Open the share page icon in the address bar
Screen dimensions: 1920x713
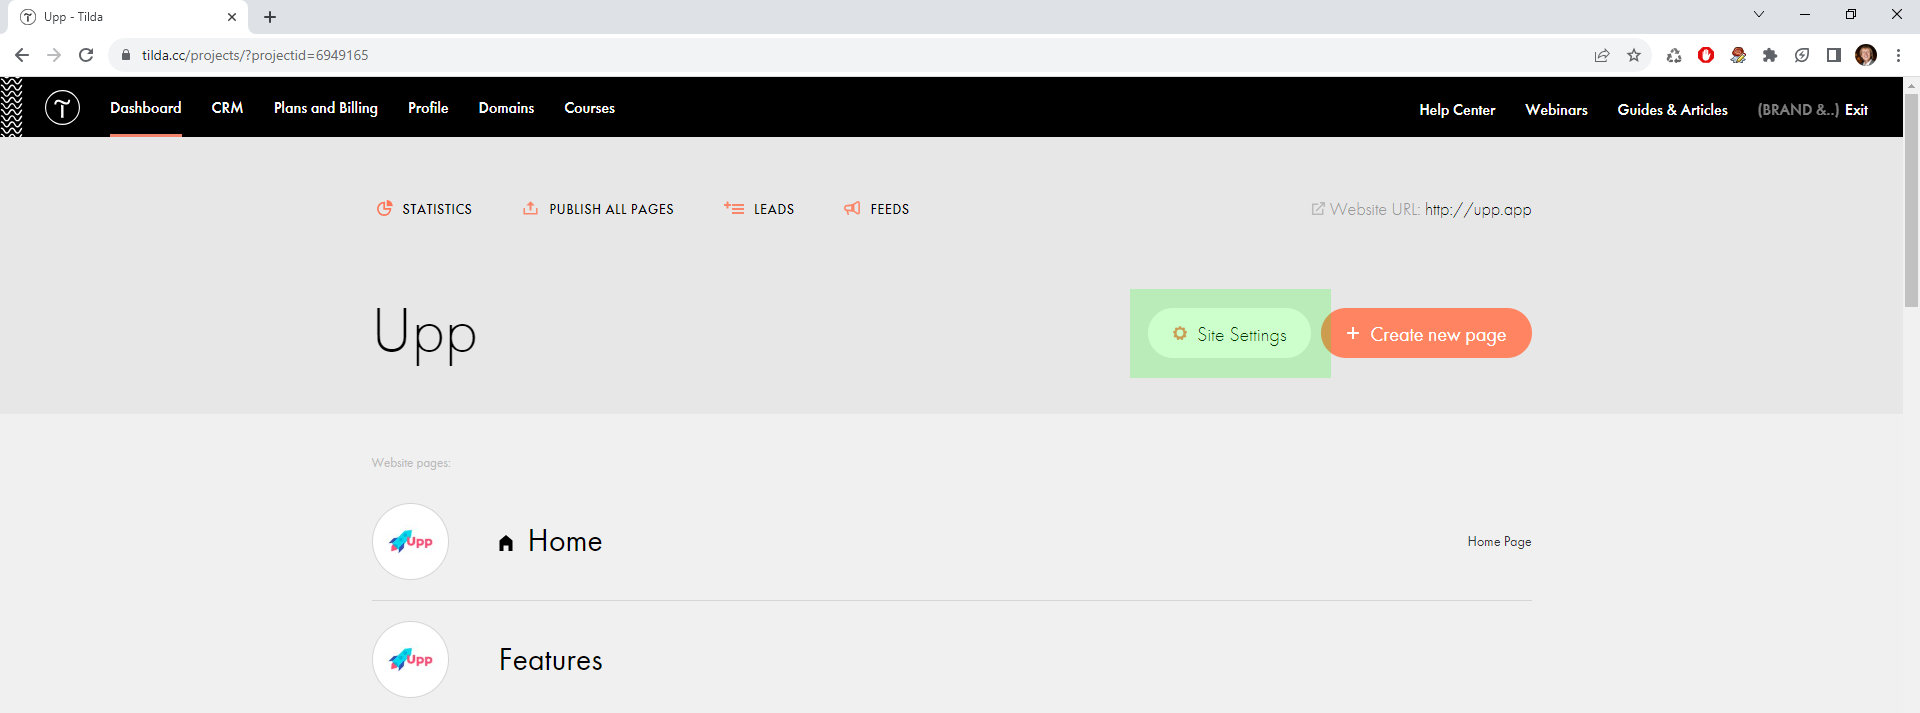[x=1602, y=55]
